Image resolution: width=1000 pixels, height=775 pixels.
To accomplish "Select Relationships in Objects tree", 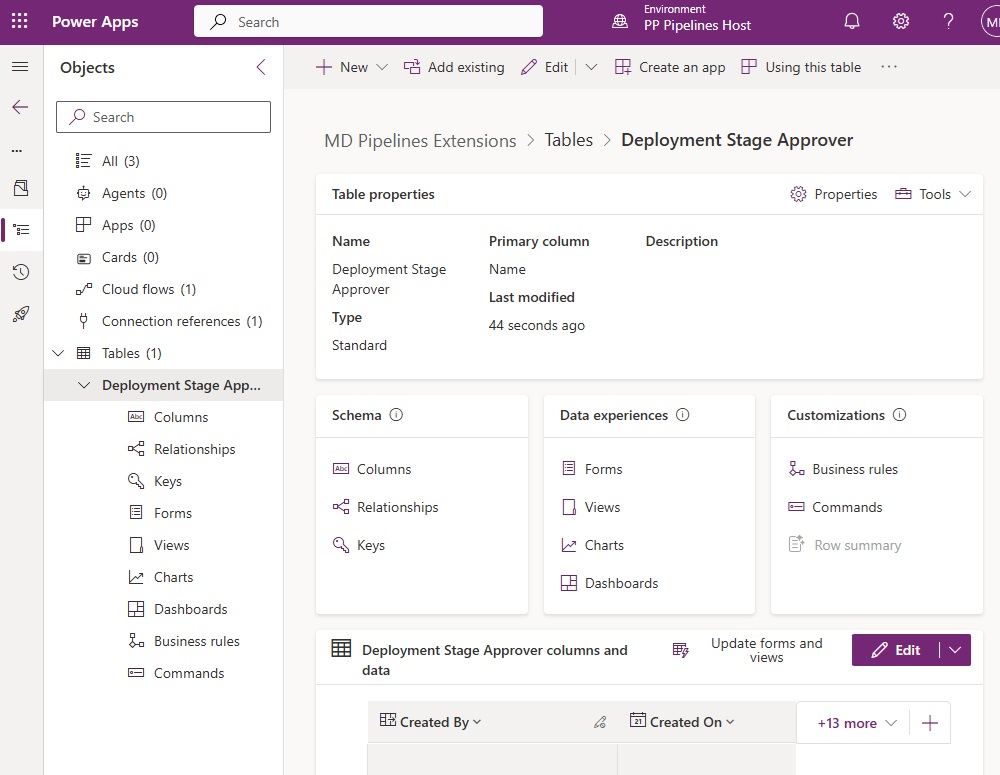I will click(181, 449).
